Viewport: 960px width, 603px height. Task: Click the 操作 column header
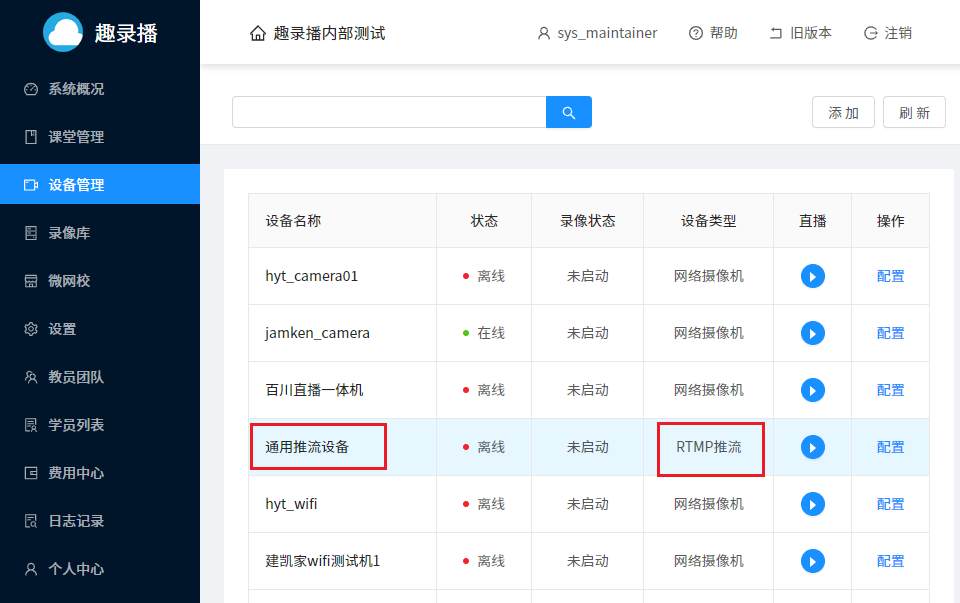[890, 221]
